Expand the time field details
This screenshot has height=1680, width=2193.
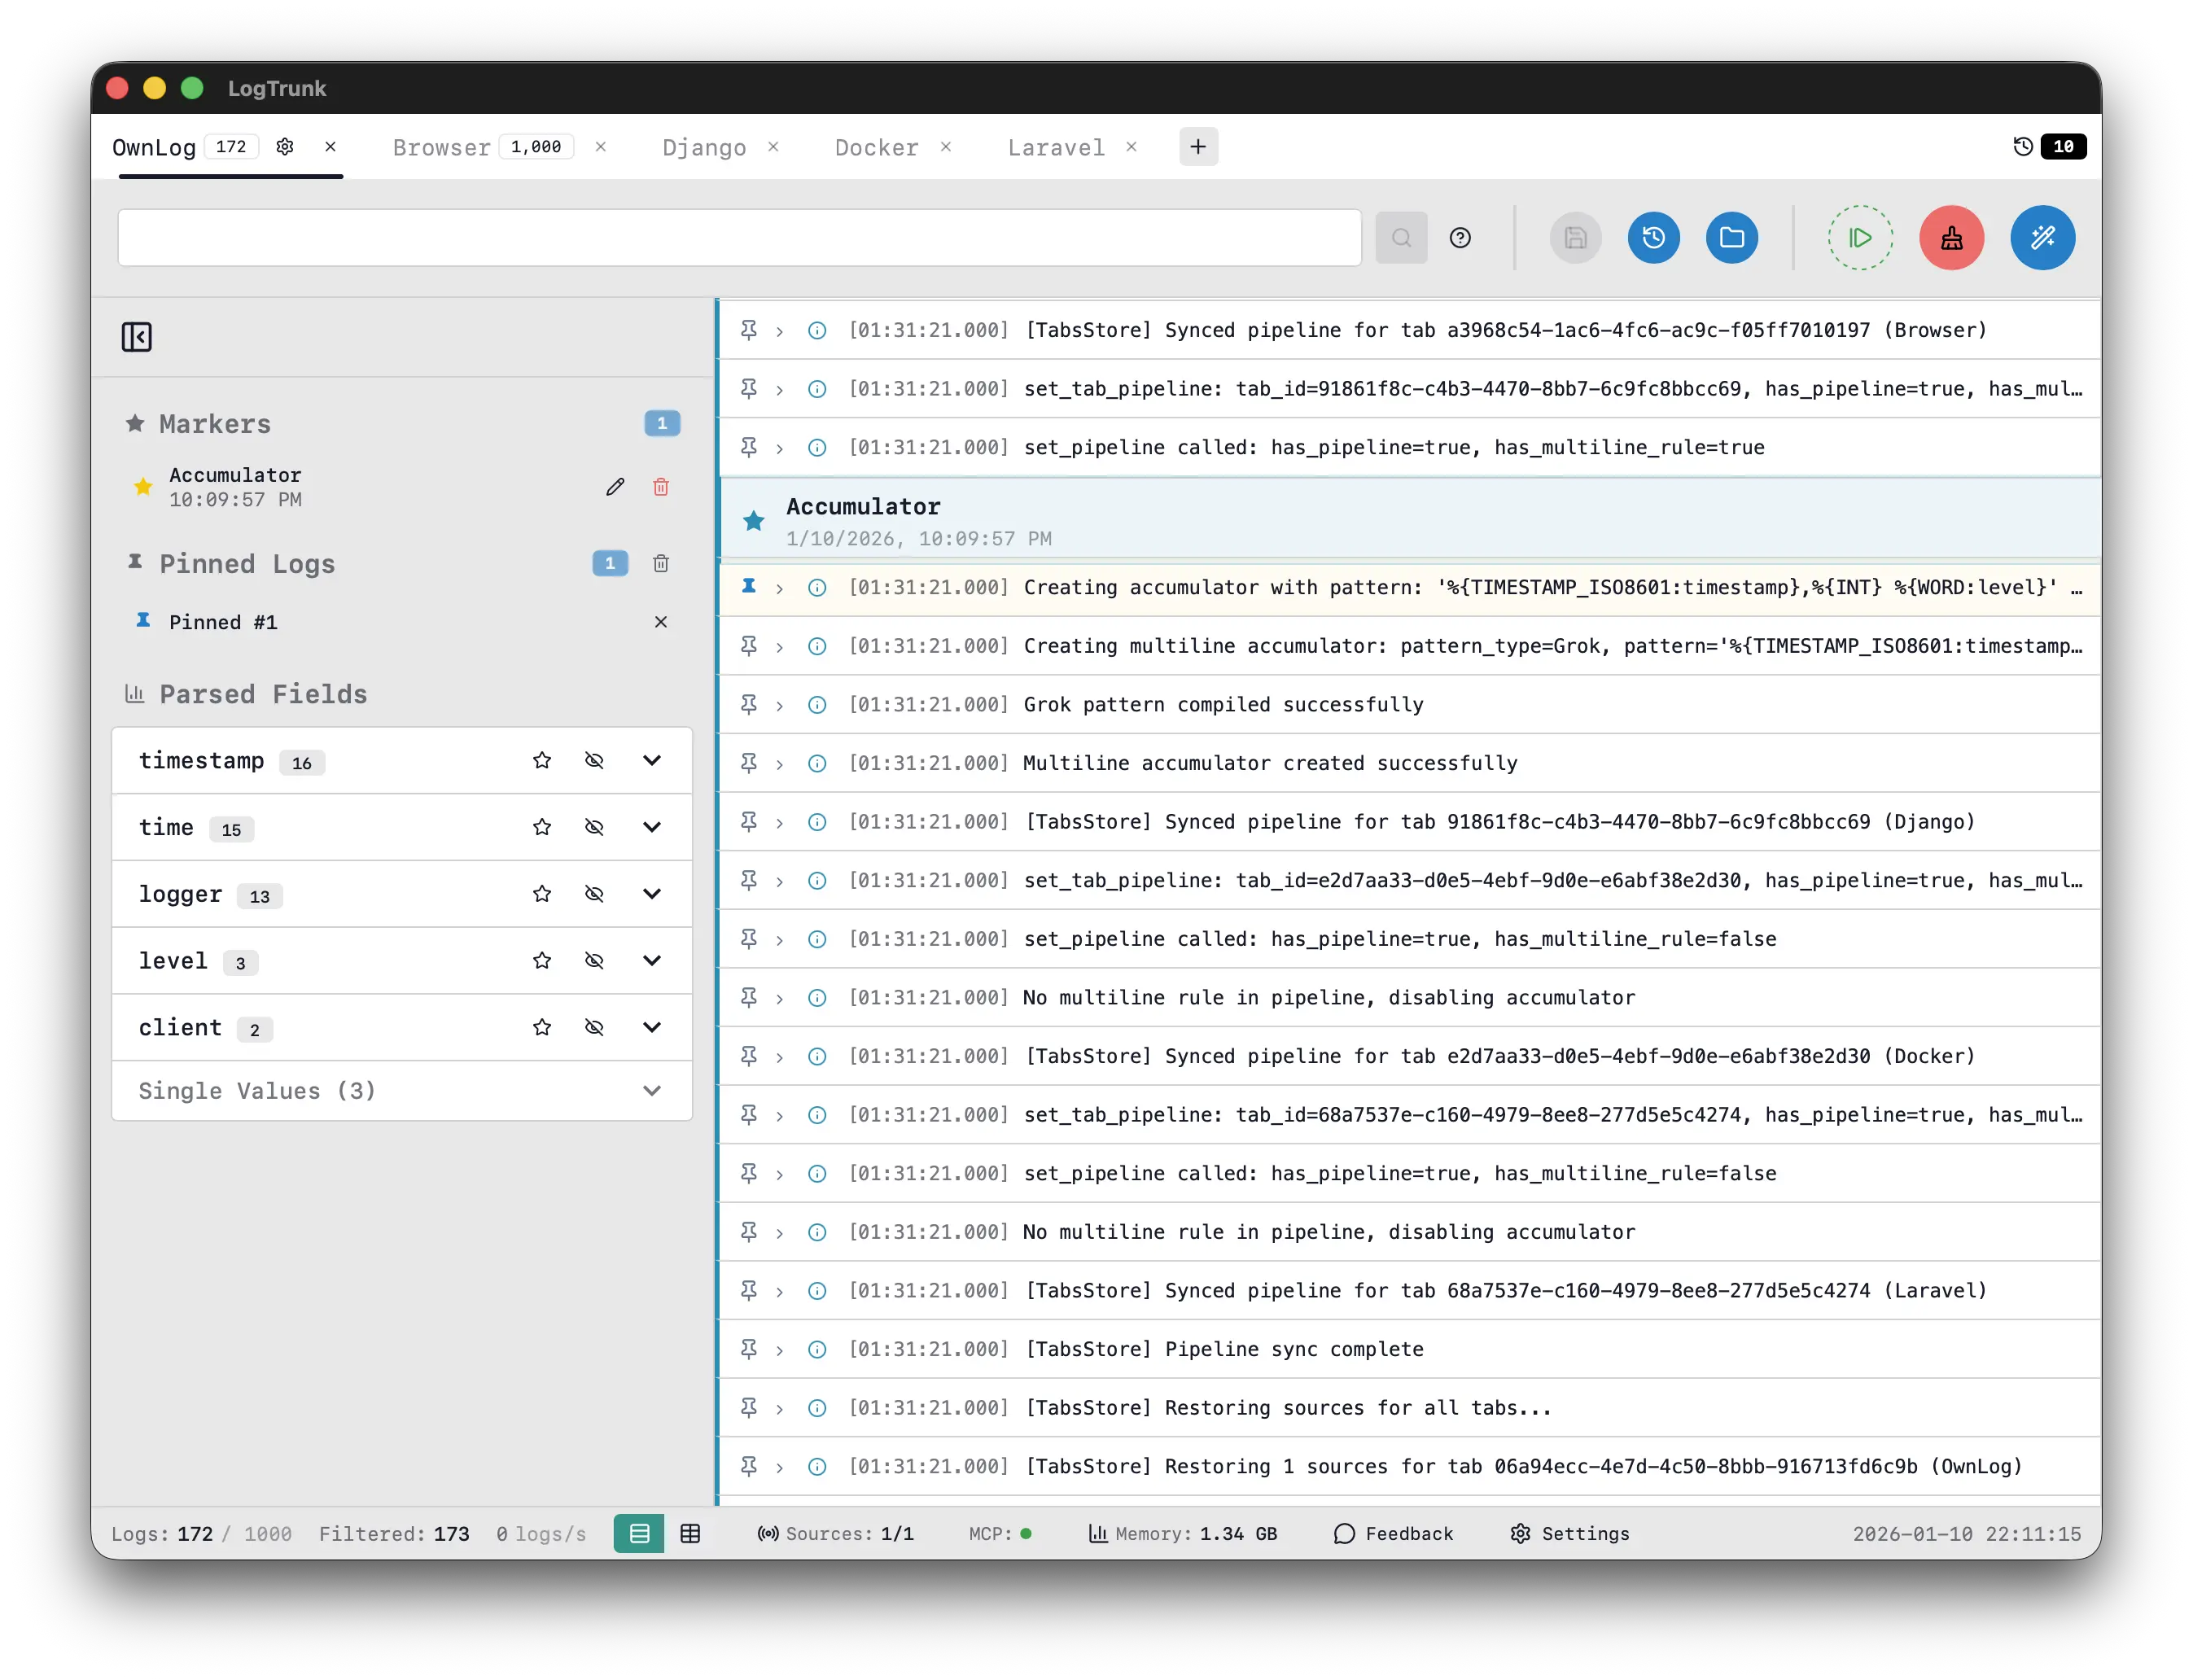click(x=651, y=827)
